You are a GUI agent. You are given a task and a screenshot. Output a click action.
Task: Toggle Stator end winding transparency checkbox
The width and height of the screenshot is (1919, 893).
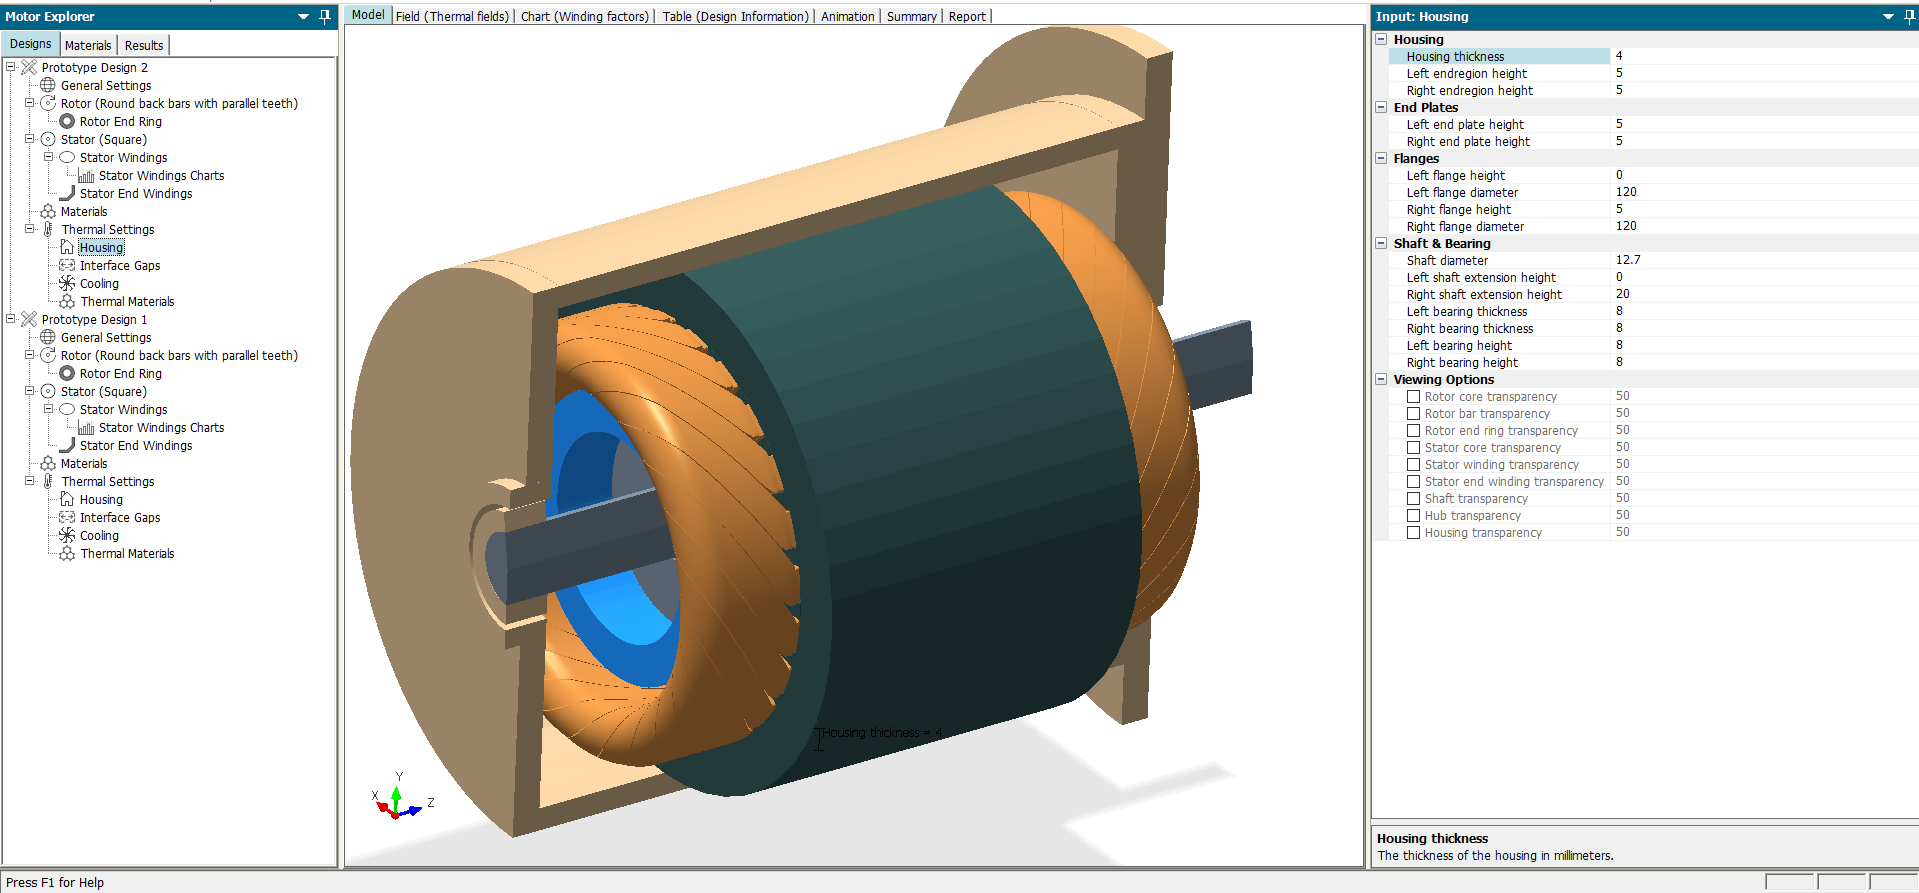click(x=1414, y=482)
